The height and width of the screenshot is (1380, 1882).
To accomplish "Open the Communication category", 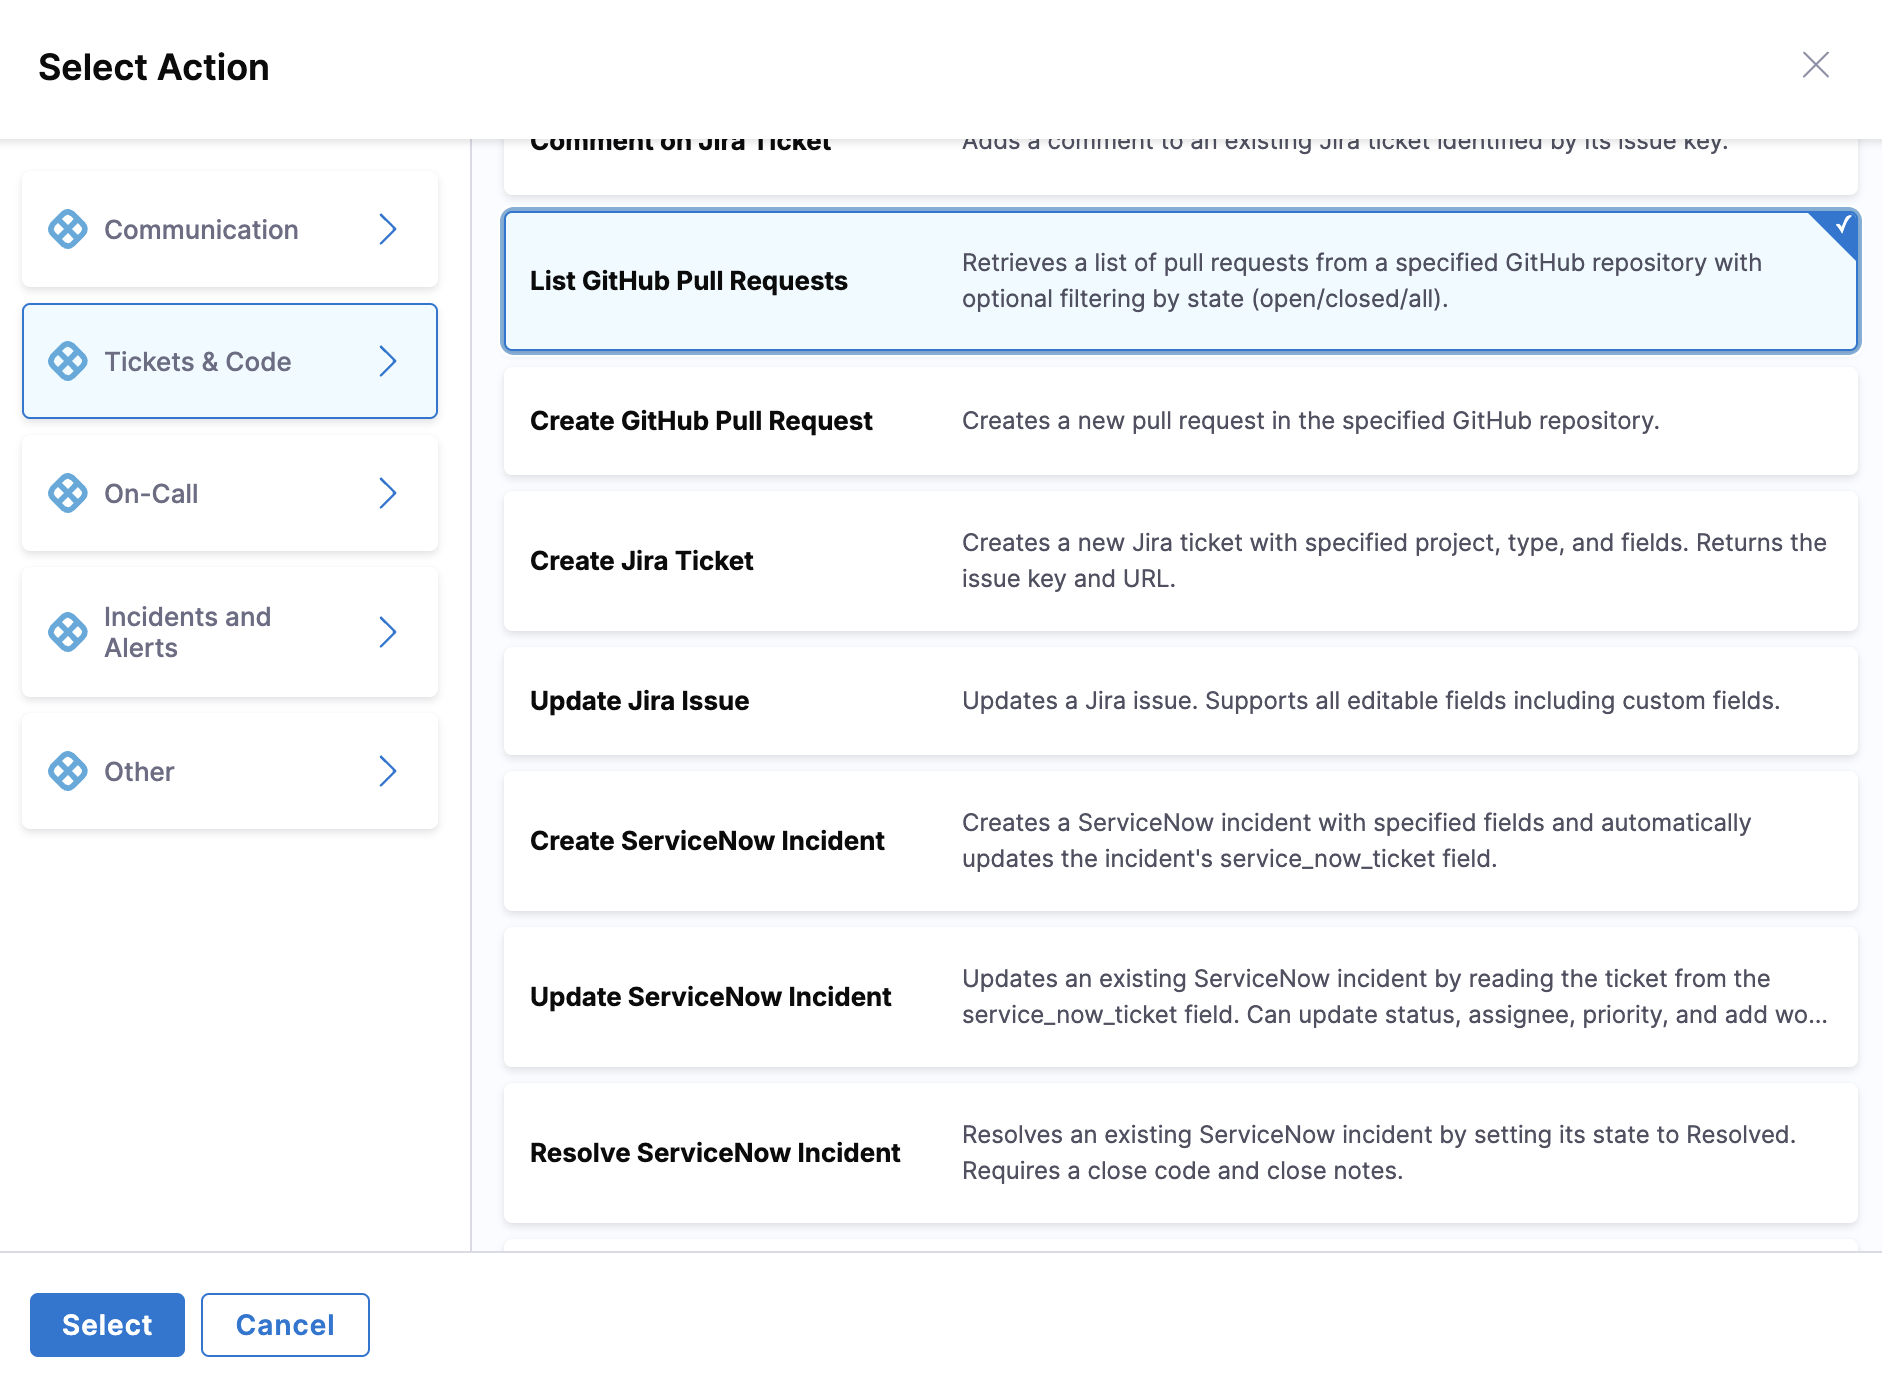I will coord(230,229).
